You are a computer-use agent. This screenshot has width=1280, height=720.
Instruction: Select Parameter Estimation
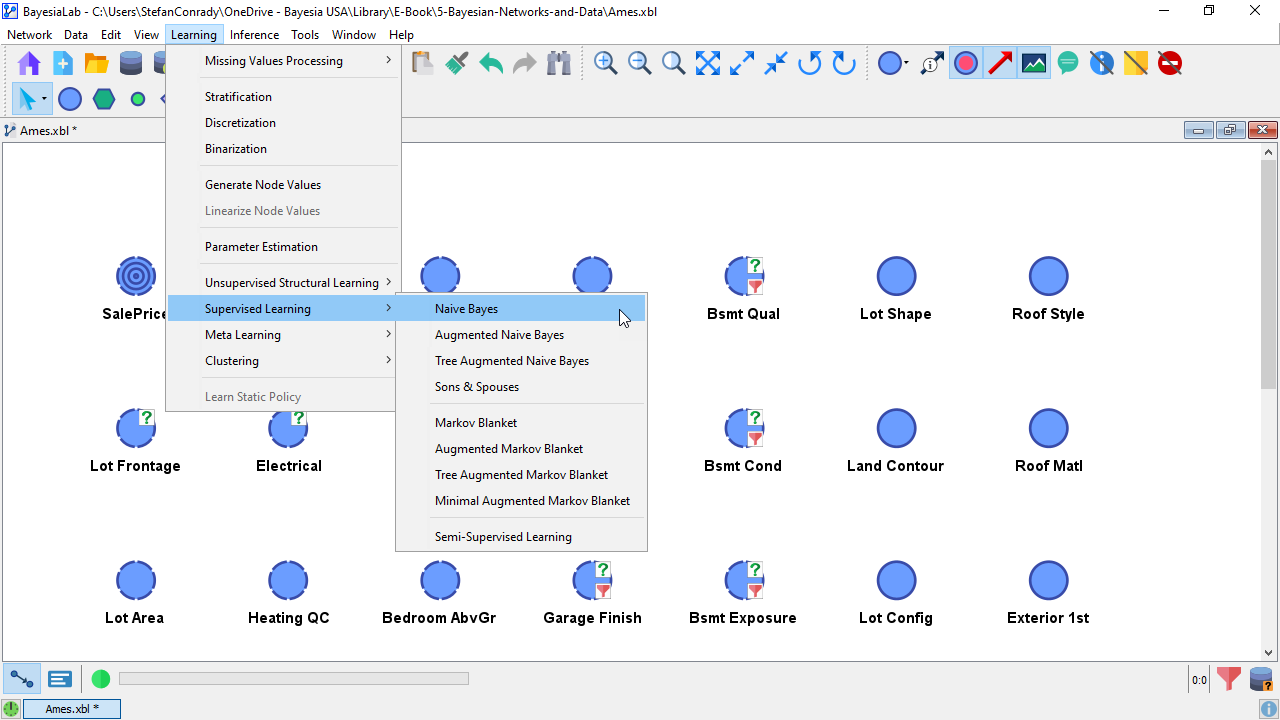click(283, 247)
